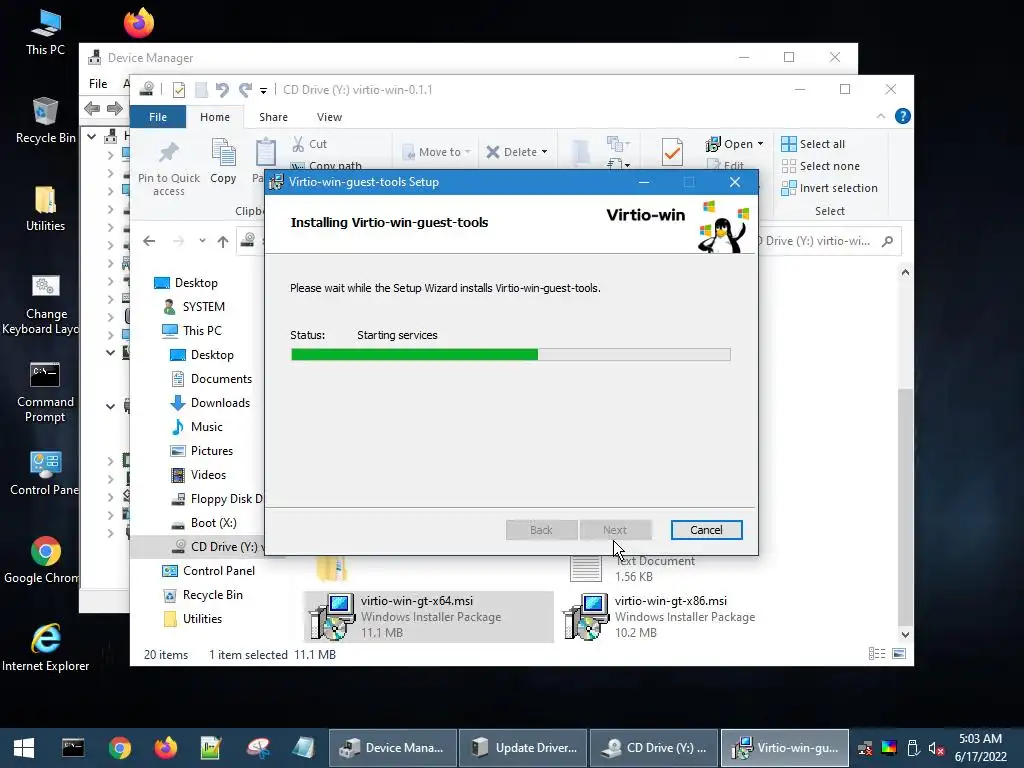The width and height of the screenshot is (1024, 768).
Task: Launch Command Prompt desktop shortcut
Action: pos(45,392)
